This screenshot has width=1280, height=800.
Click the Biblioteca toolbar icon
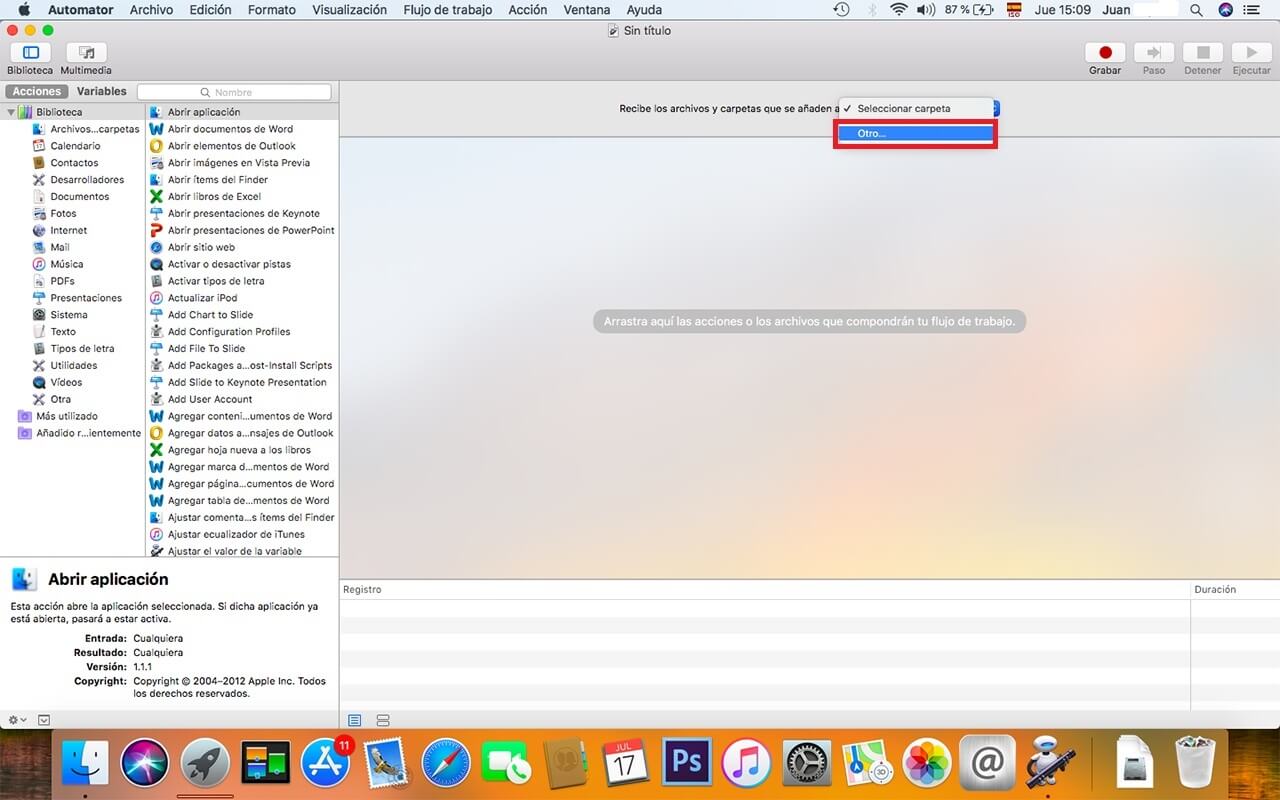click(x=30, y=52)
